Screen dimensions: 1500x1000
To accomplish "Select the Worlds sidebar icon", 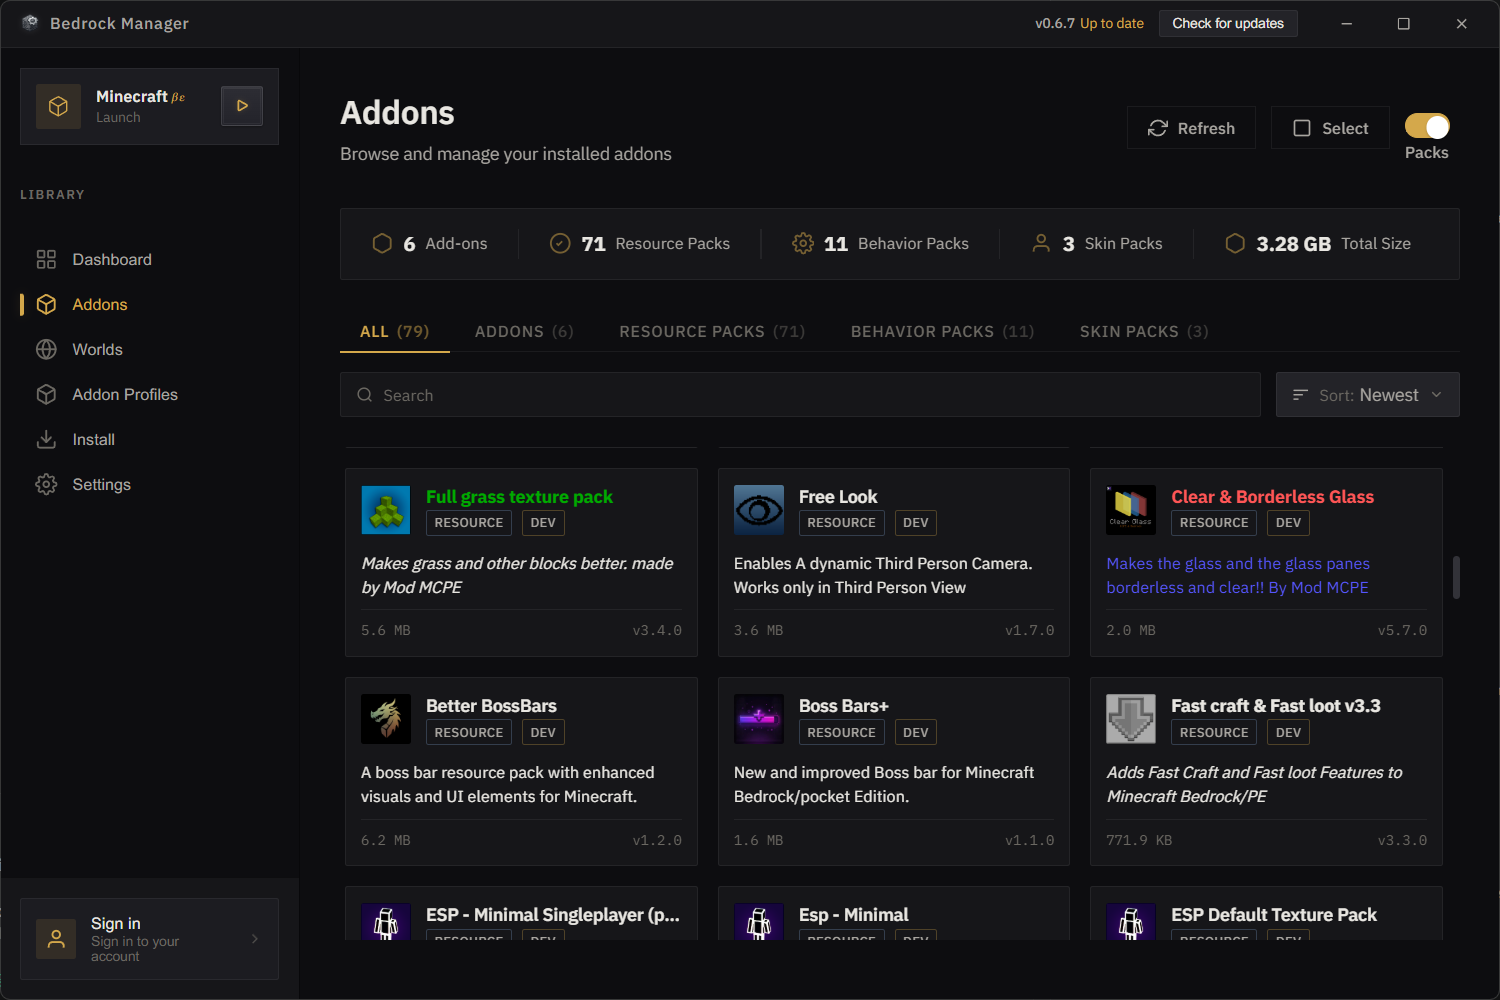I will [x=46, y=349].
